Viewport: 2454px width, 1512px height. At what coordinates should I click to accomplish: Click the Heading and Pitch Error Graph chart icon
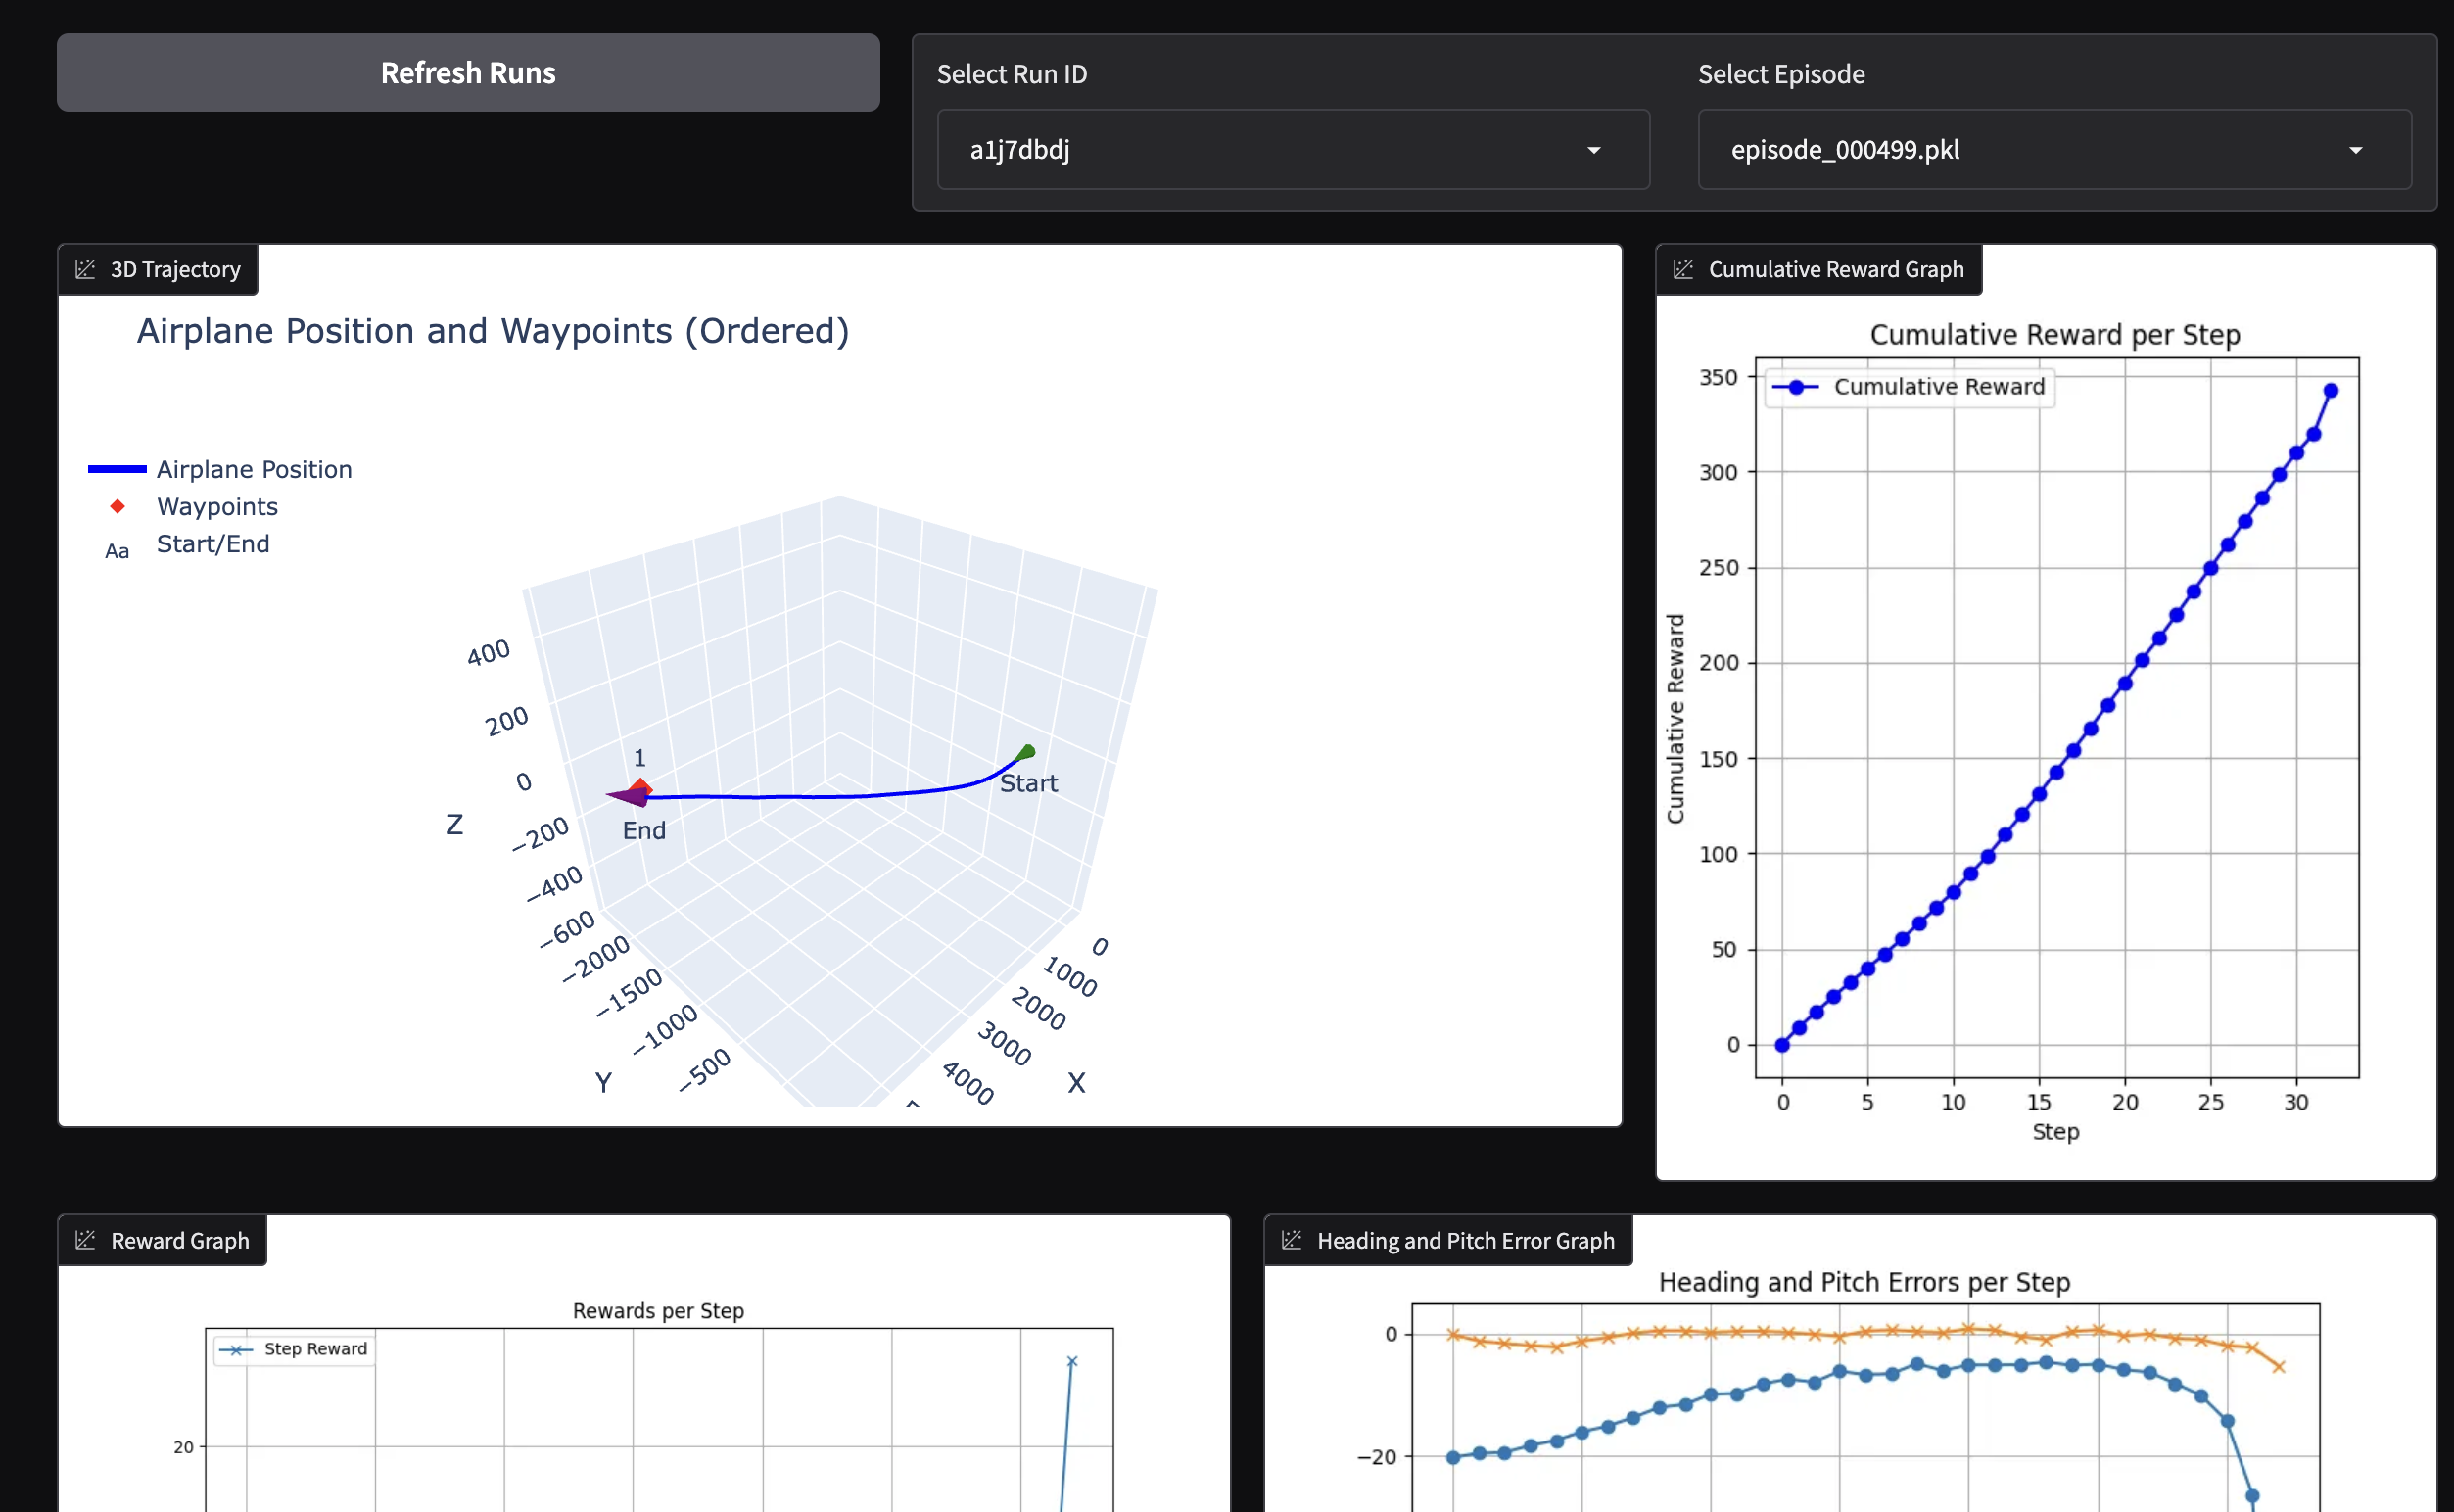1292,1240
